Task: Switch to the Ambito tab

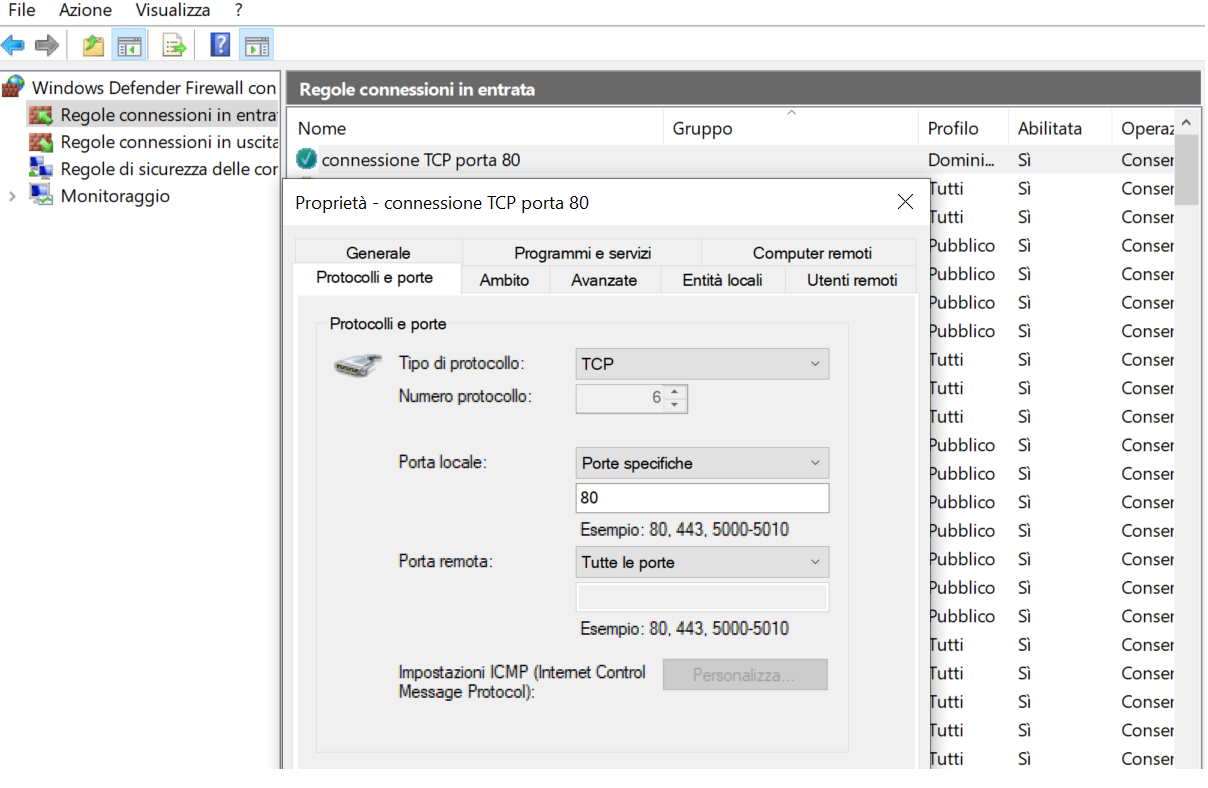Action: coord(504,280)
